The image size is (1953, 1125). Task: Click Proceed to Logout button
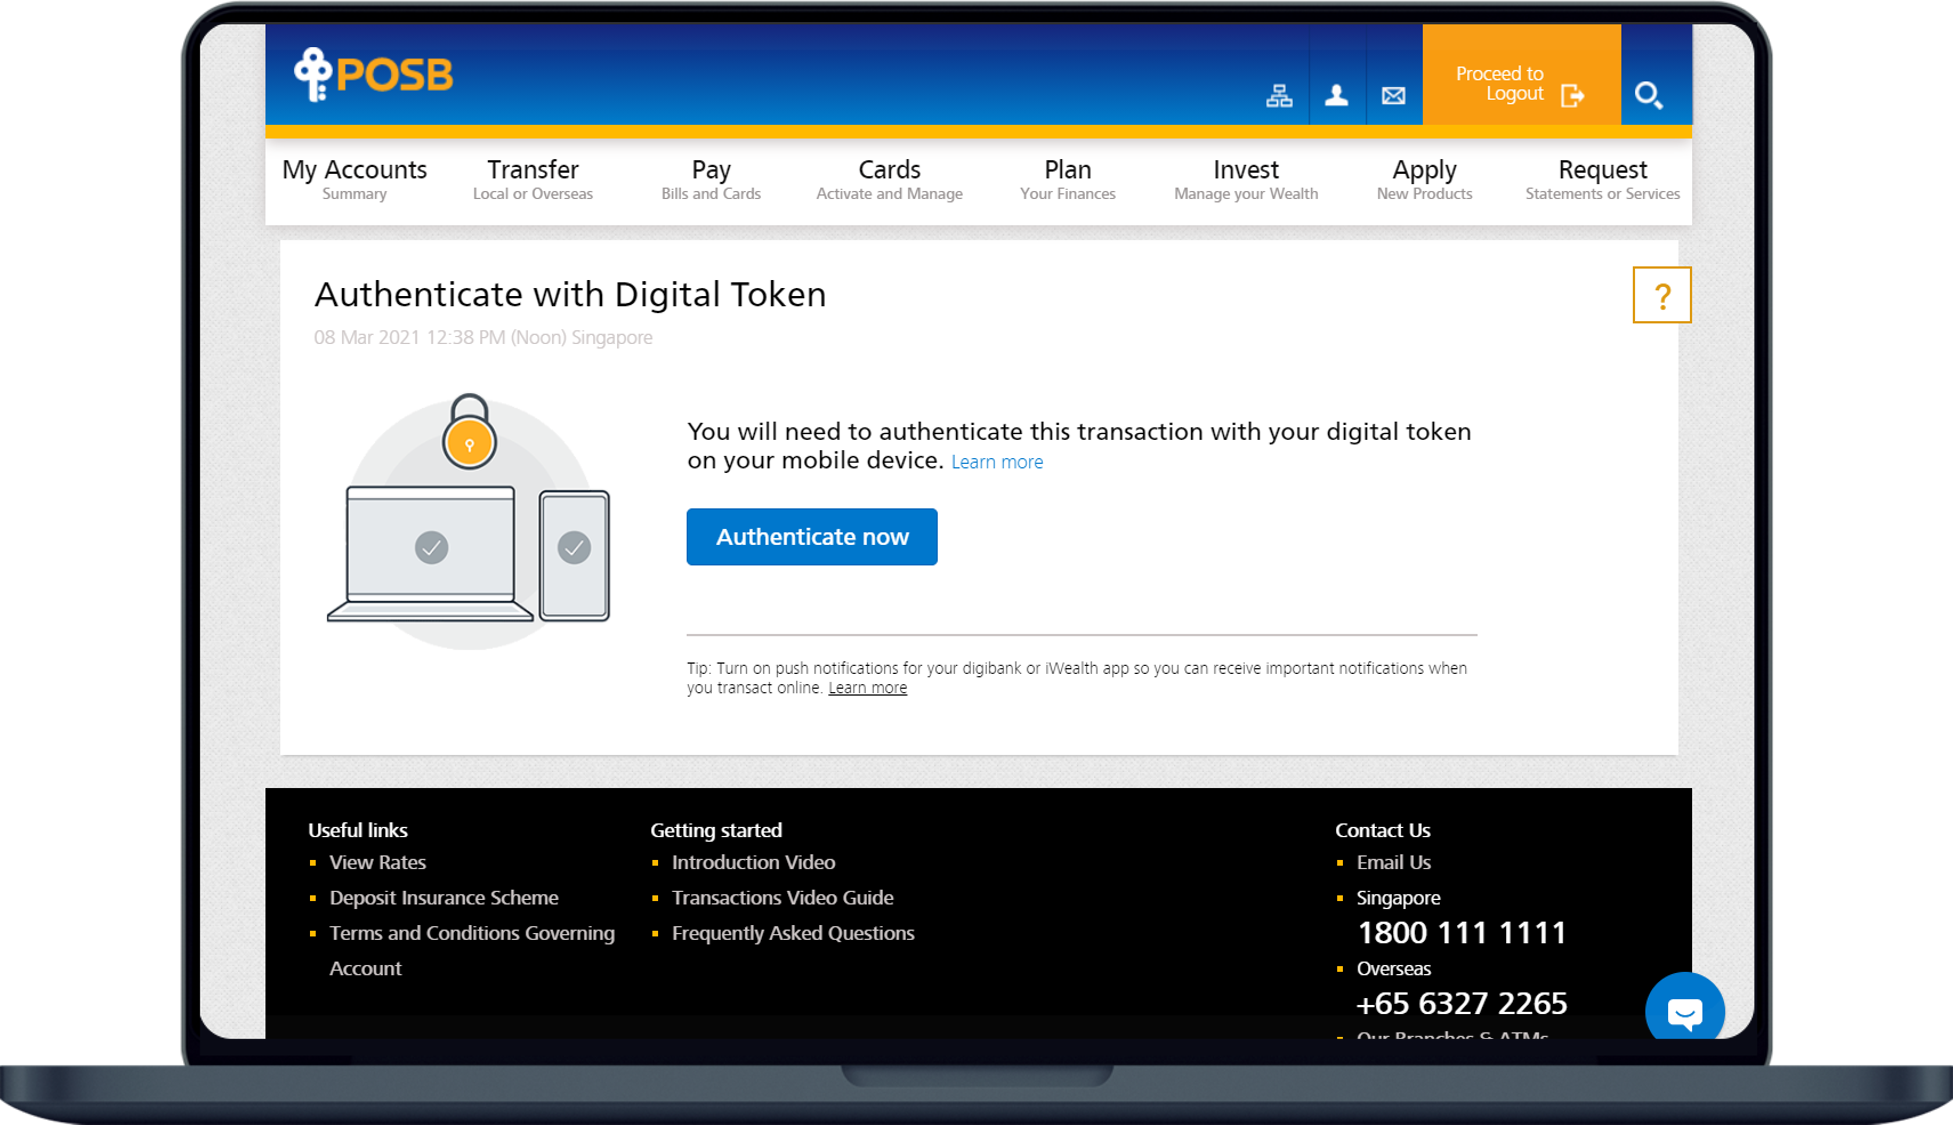(x=1521, y=75)
